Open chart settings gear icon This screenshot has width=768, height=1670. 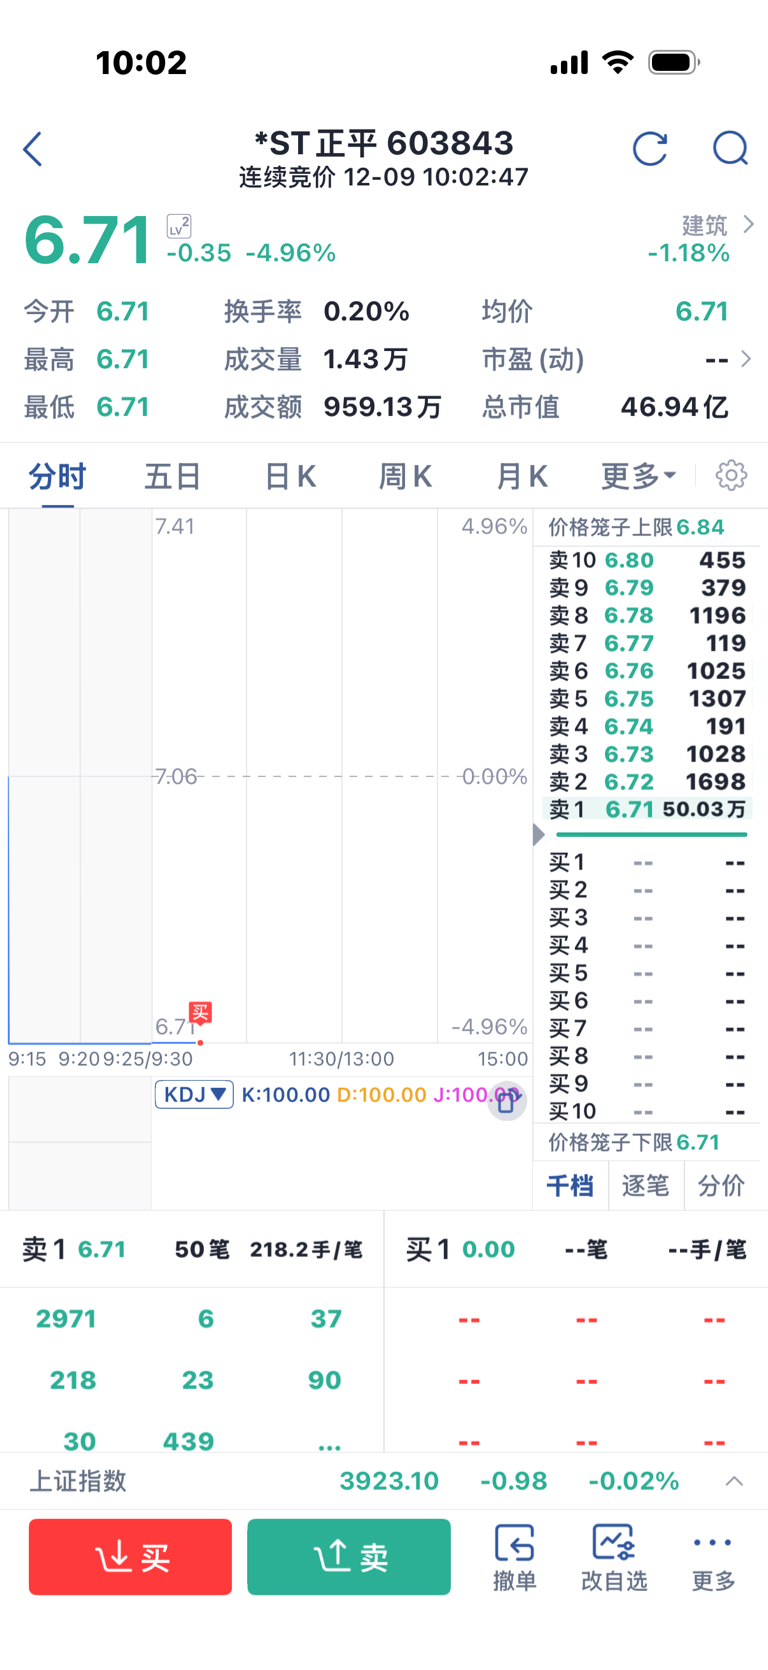coord(731,475)
